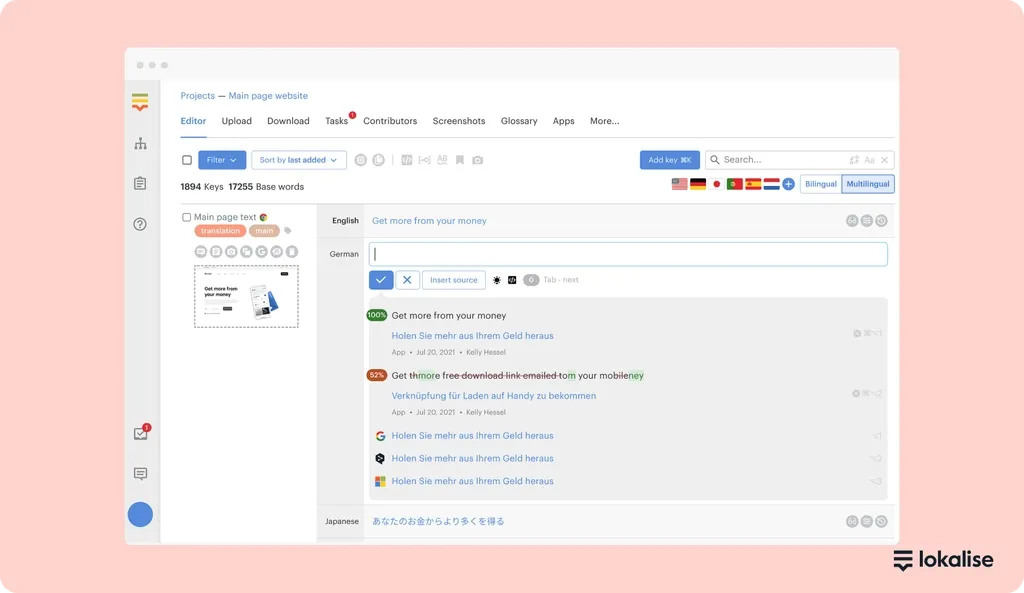Open the More... menu
Image resolution: width=1024 pixels, height=593 pixels.
[604, 121]
